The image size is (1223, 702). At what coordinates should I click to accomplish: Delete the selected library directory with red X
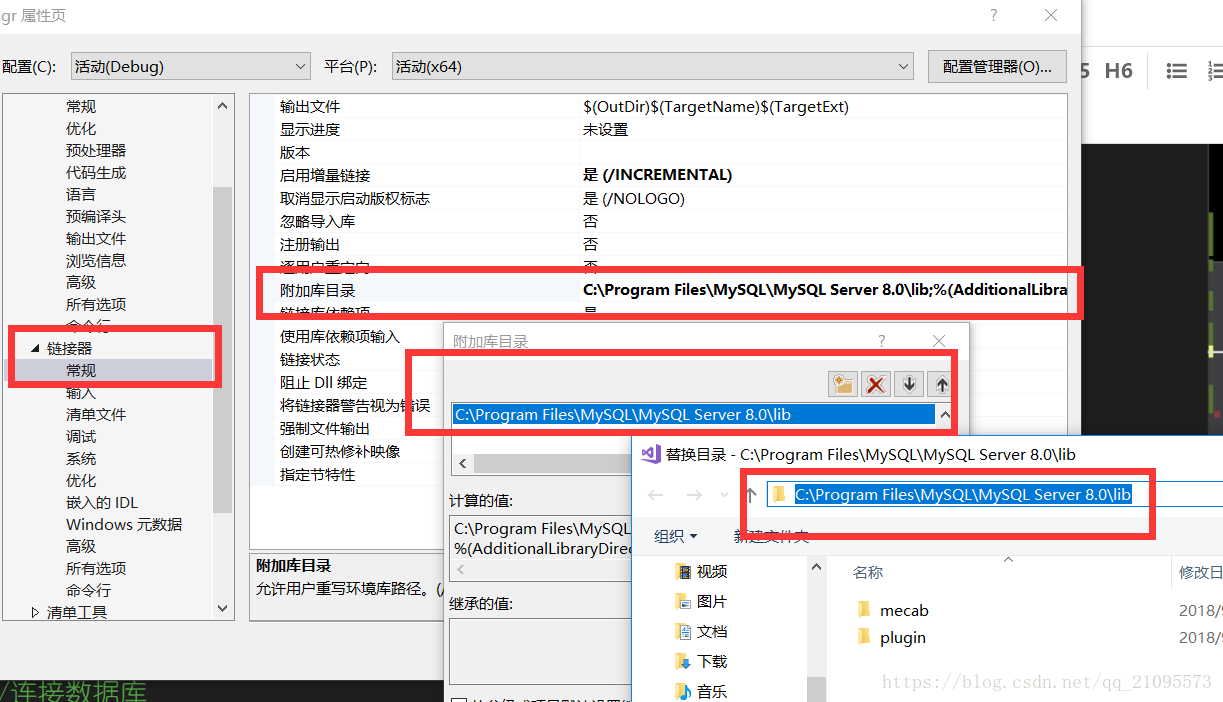(x=876, y=383)
